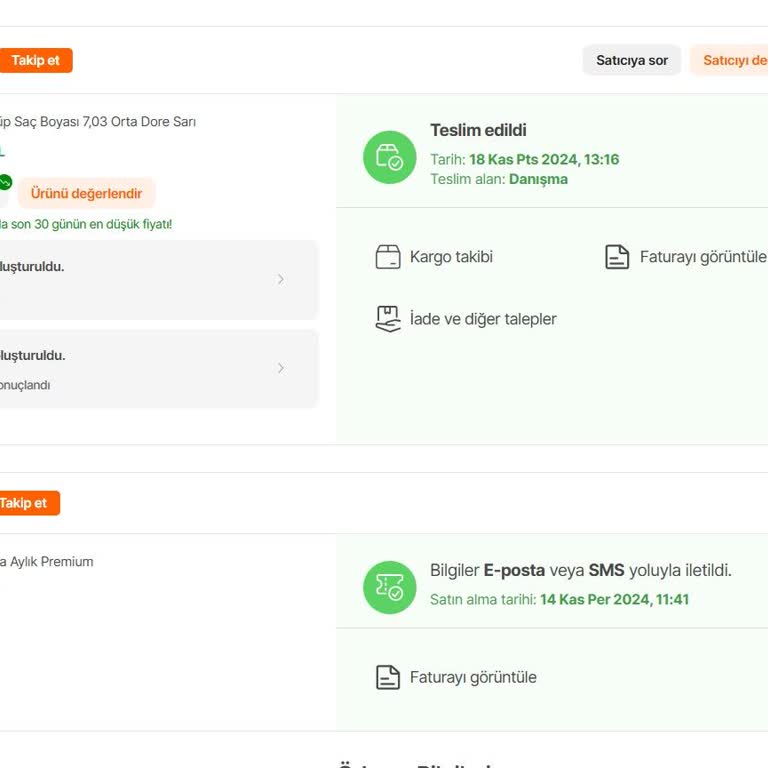Open the Kargo takibi link

(x=451, y=257)
